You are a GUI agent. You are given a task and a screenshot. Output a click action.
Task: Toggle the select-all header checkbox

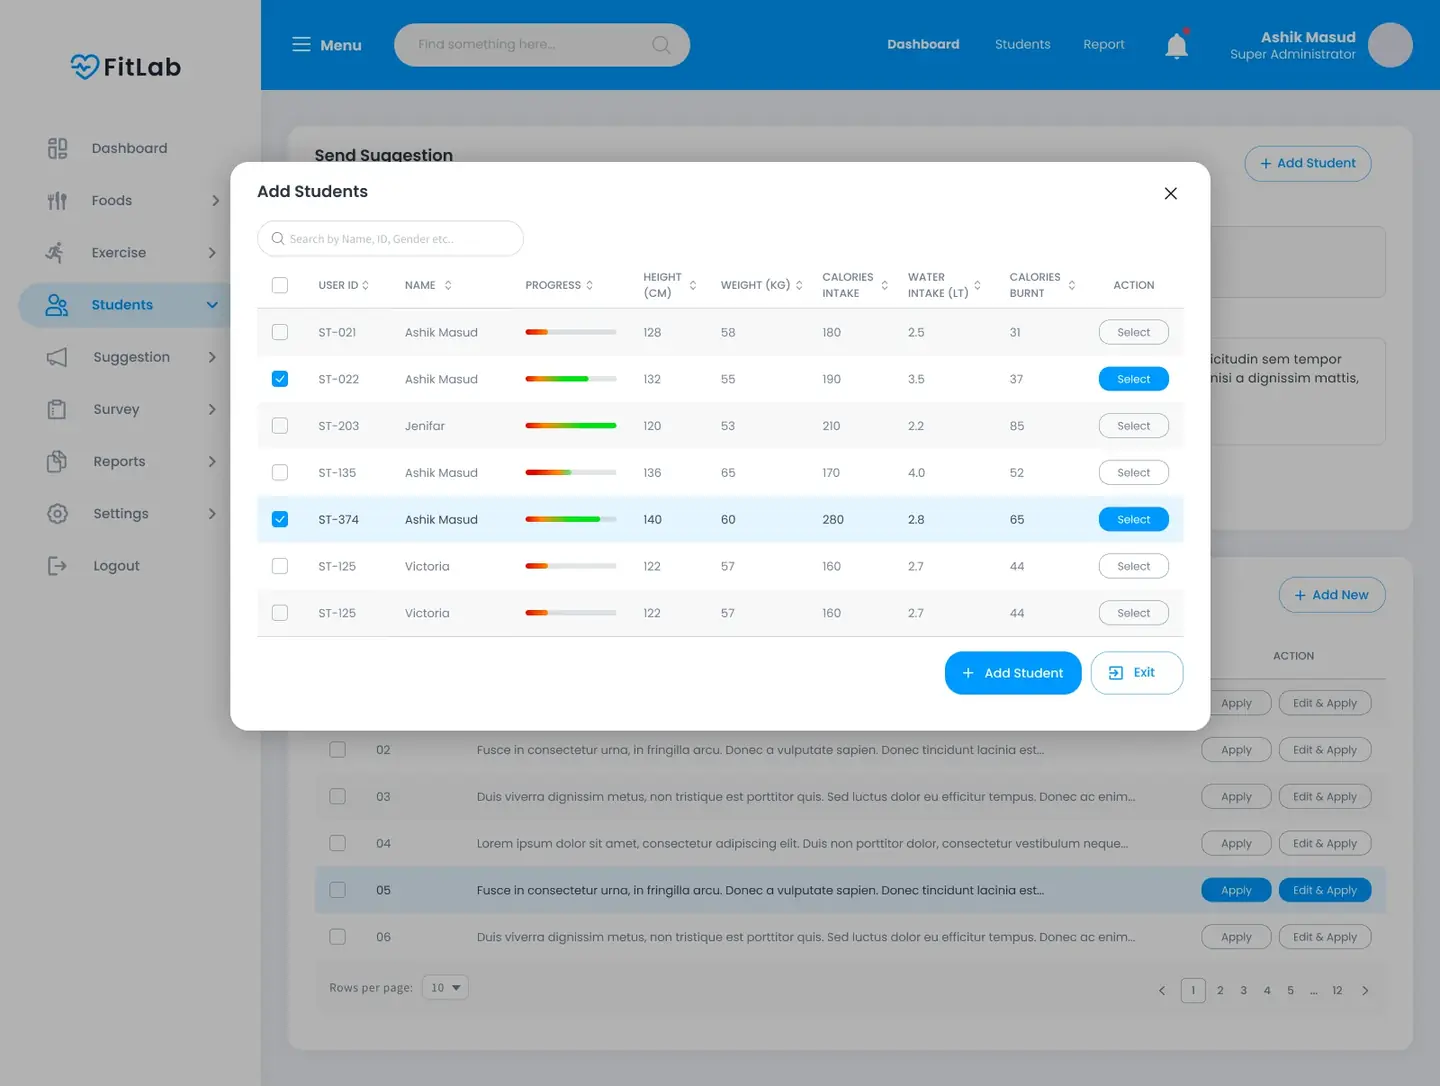(280, 285)
